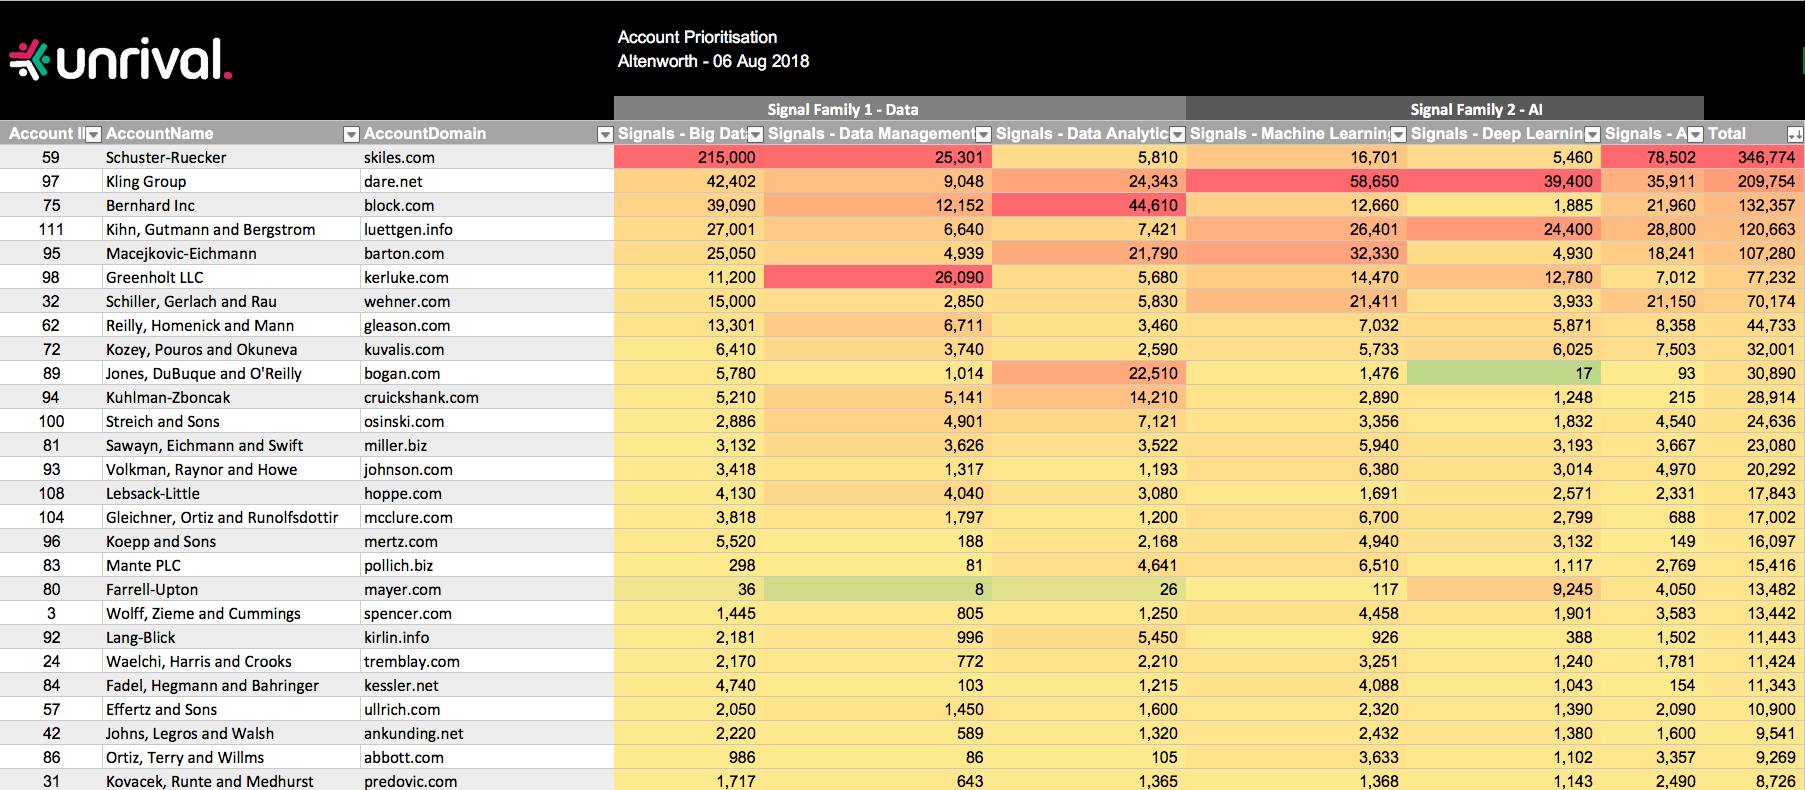Screen dimensions: 1805x790
Task: Open Signals - Deep Learning filter arrow
Action: pos(1592,134)
